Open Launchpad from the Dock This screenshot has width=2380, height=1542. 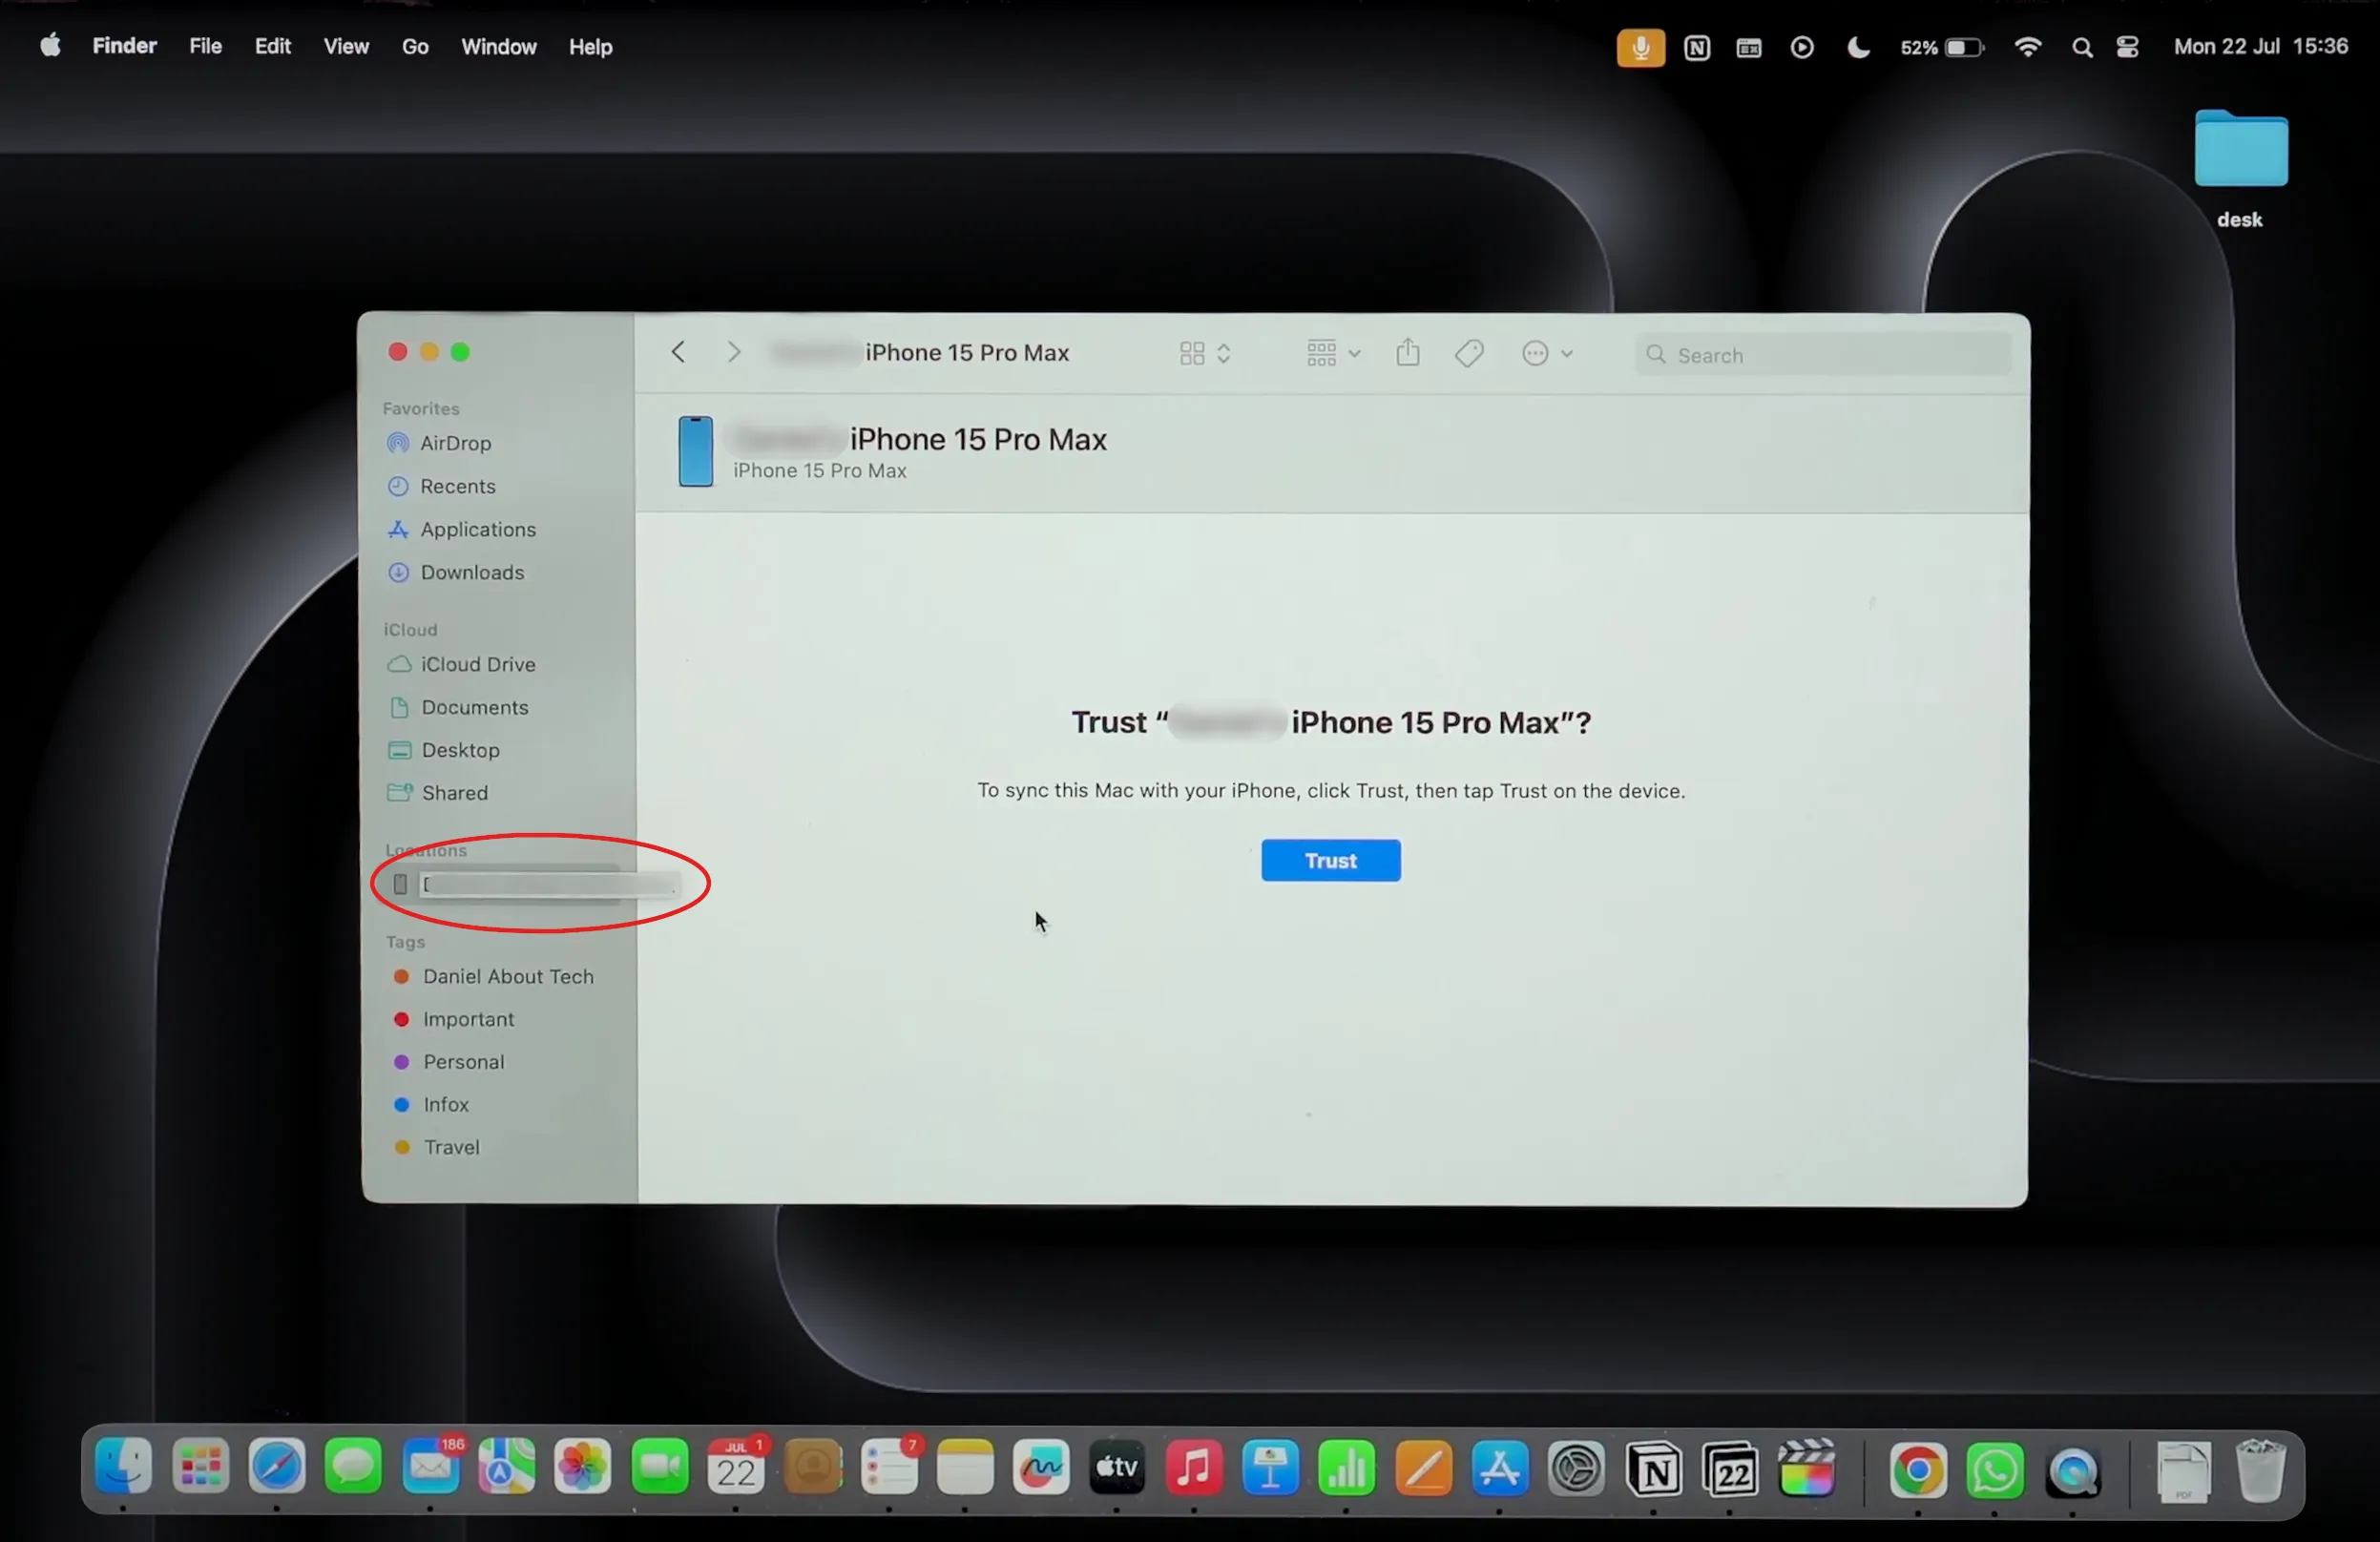201,1469
